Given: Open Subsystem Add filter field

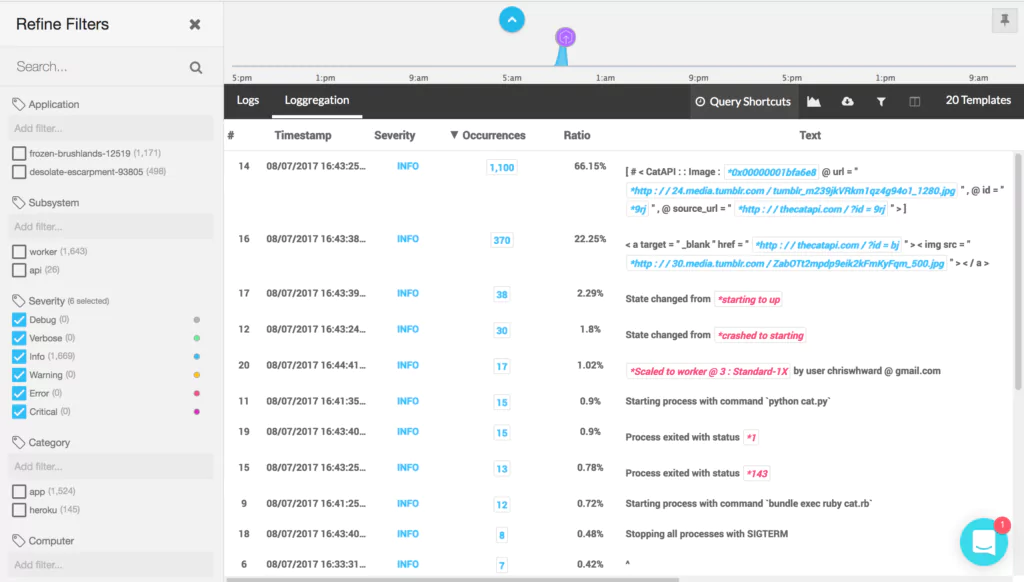Looking at the screenshot, I should pyautogui.click(x=110, y=227).
